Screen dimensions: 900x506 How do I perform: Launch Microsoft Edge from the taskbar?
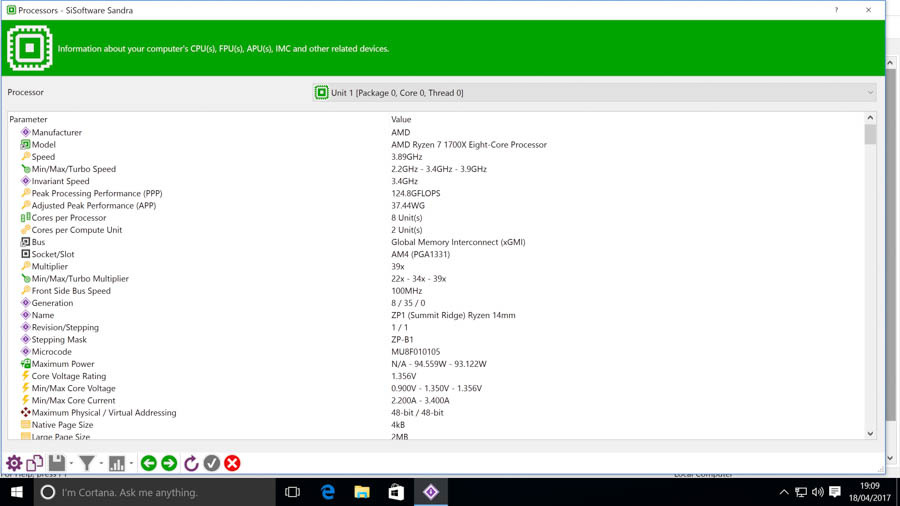[328, 492]
